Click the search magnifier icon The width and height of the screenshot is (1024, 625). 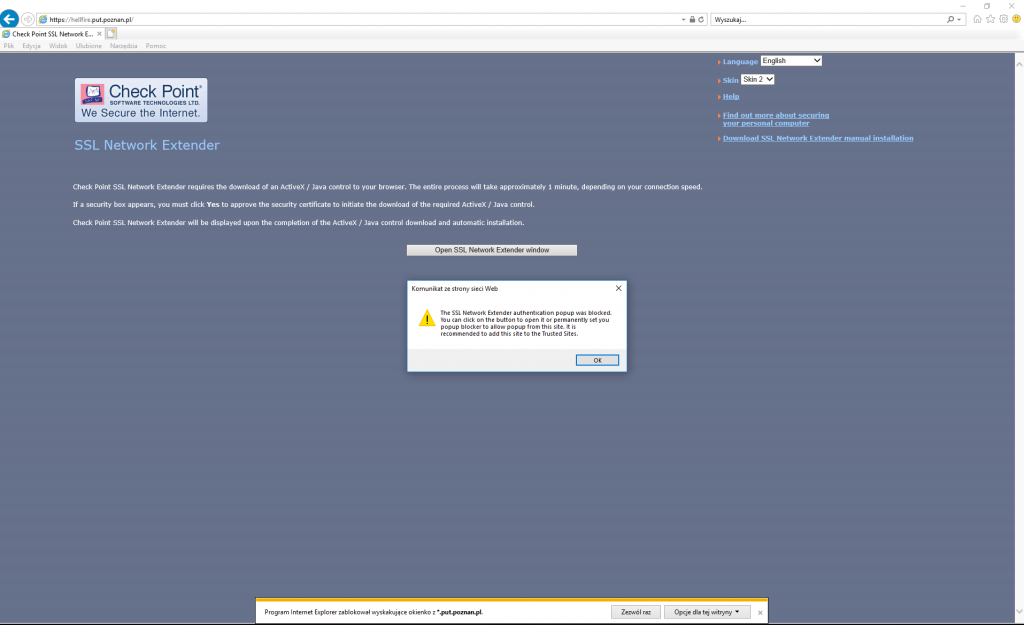click(950, 18)
